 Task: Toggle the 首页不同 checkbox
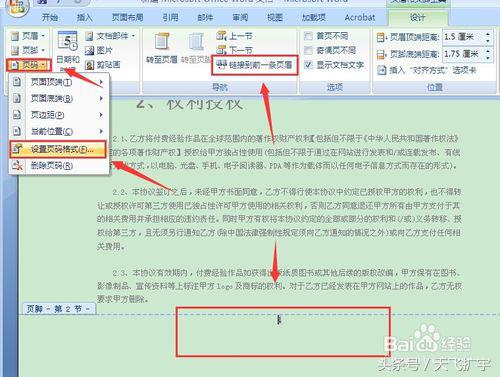[x=308, y=36]
